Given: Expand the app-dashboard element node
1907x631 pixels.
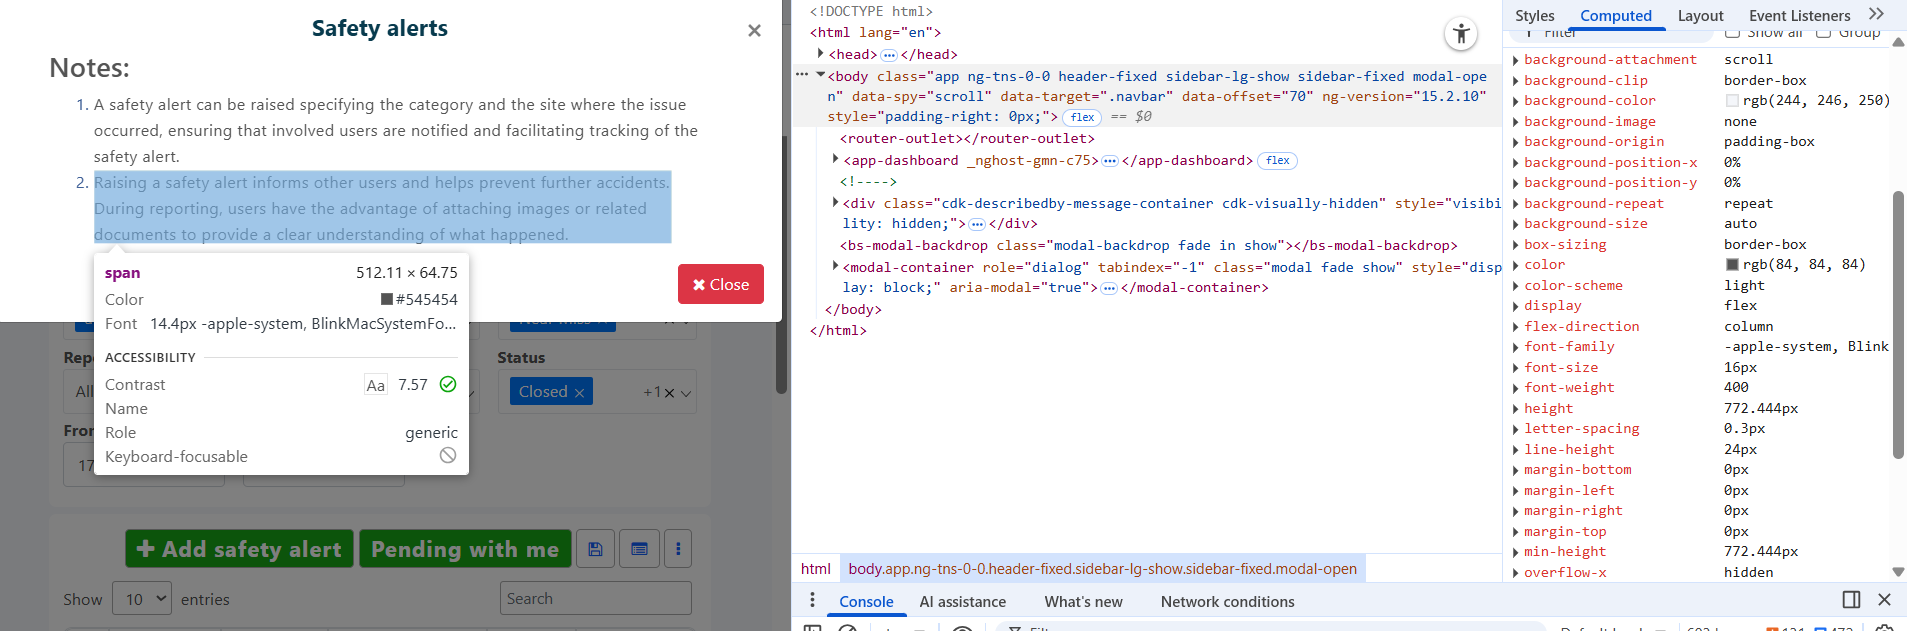Looking at the screenshot, I should click(x=835, y=160).
